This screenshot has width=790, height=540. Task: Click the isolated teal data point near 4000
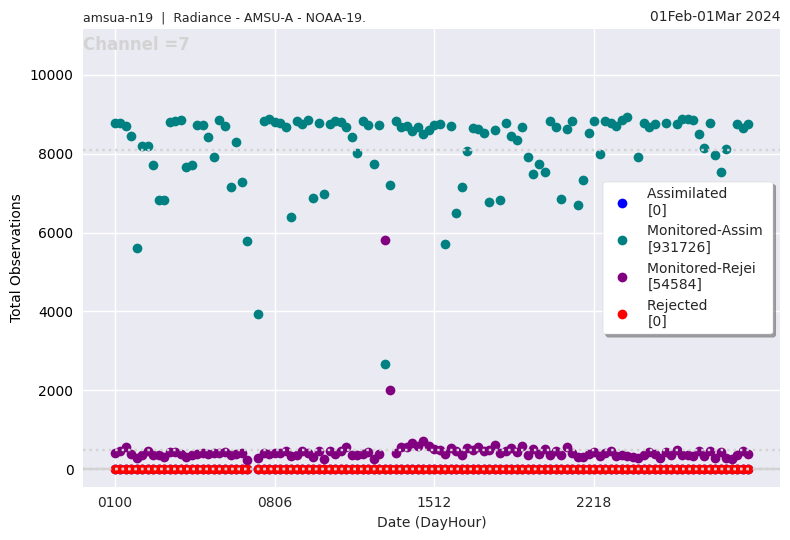point(258,314)
